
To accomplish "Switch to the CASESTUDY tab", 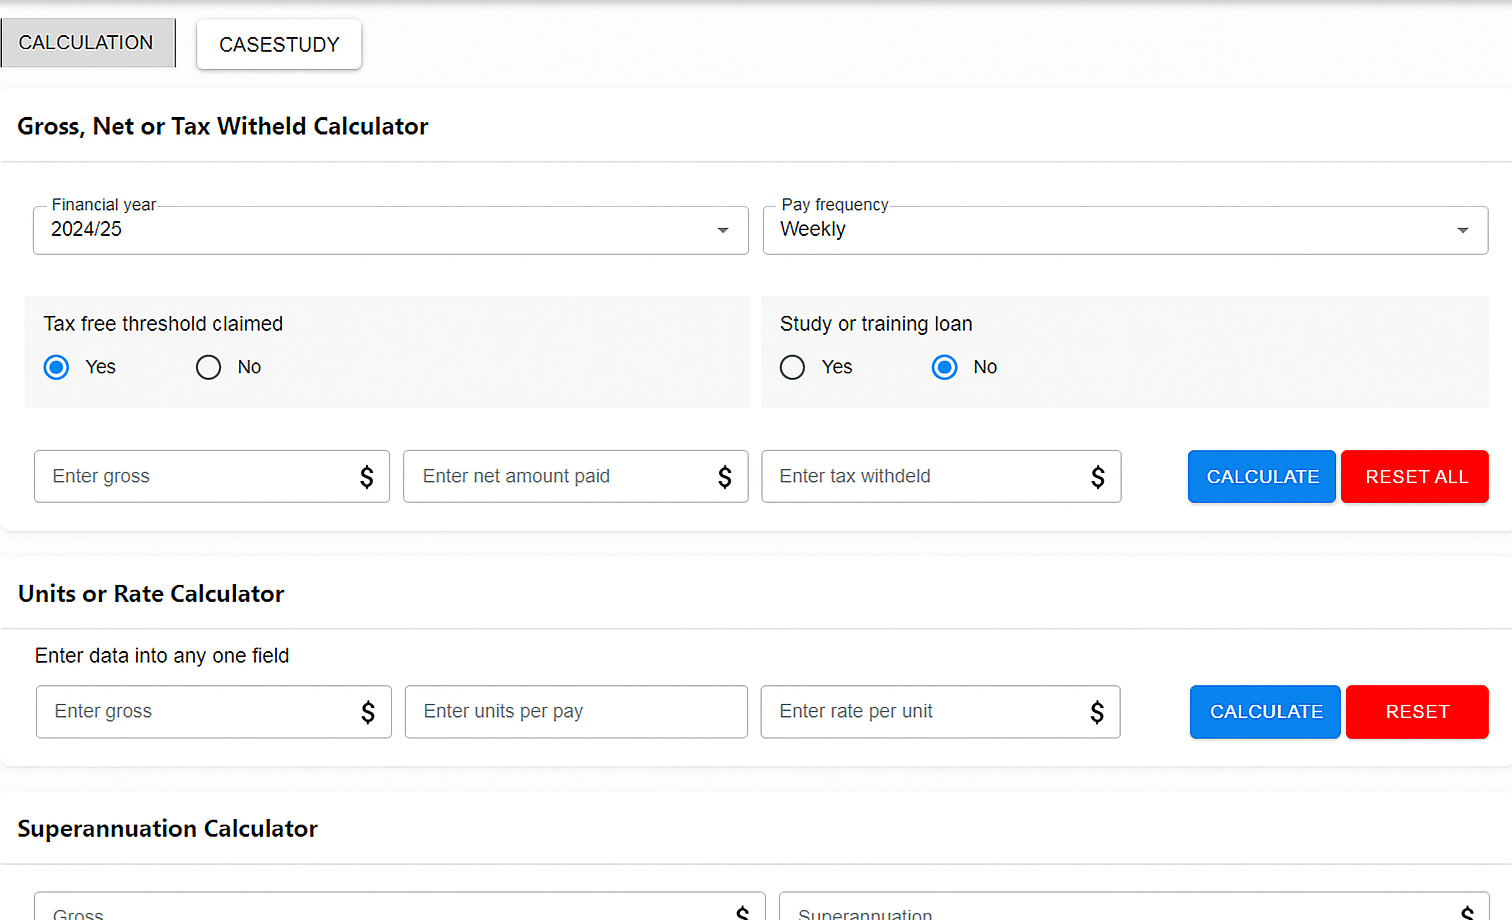I will pyautogui.click(x=279, y=45).
